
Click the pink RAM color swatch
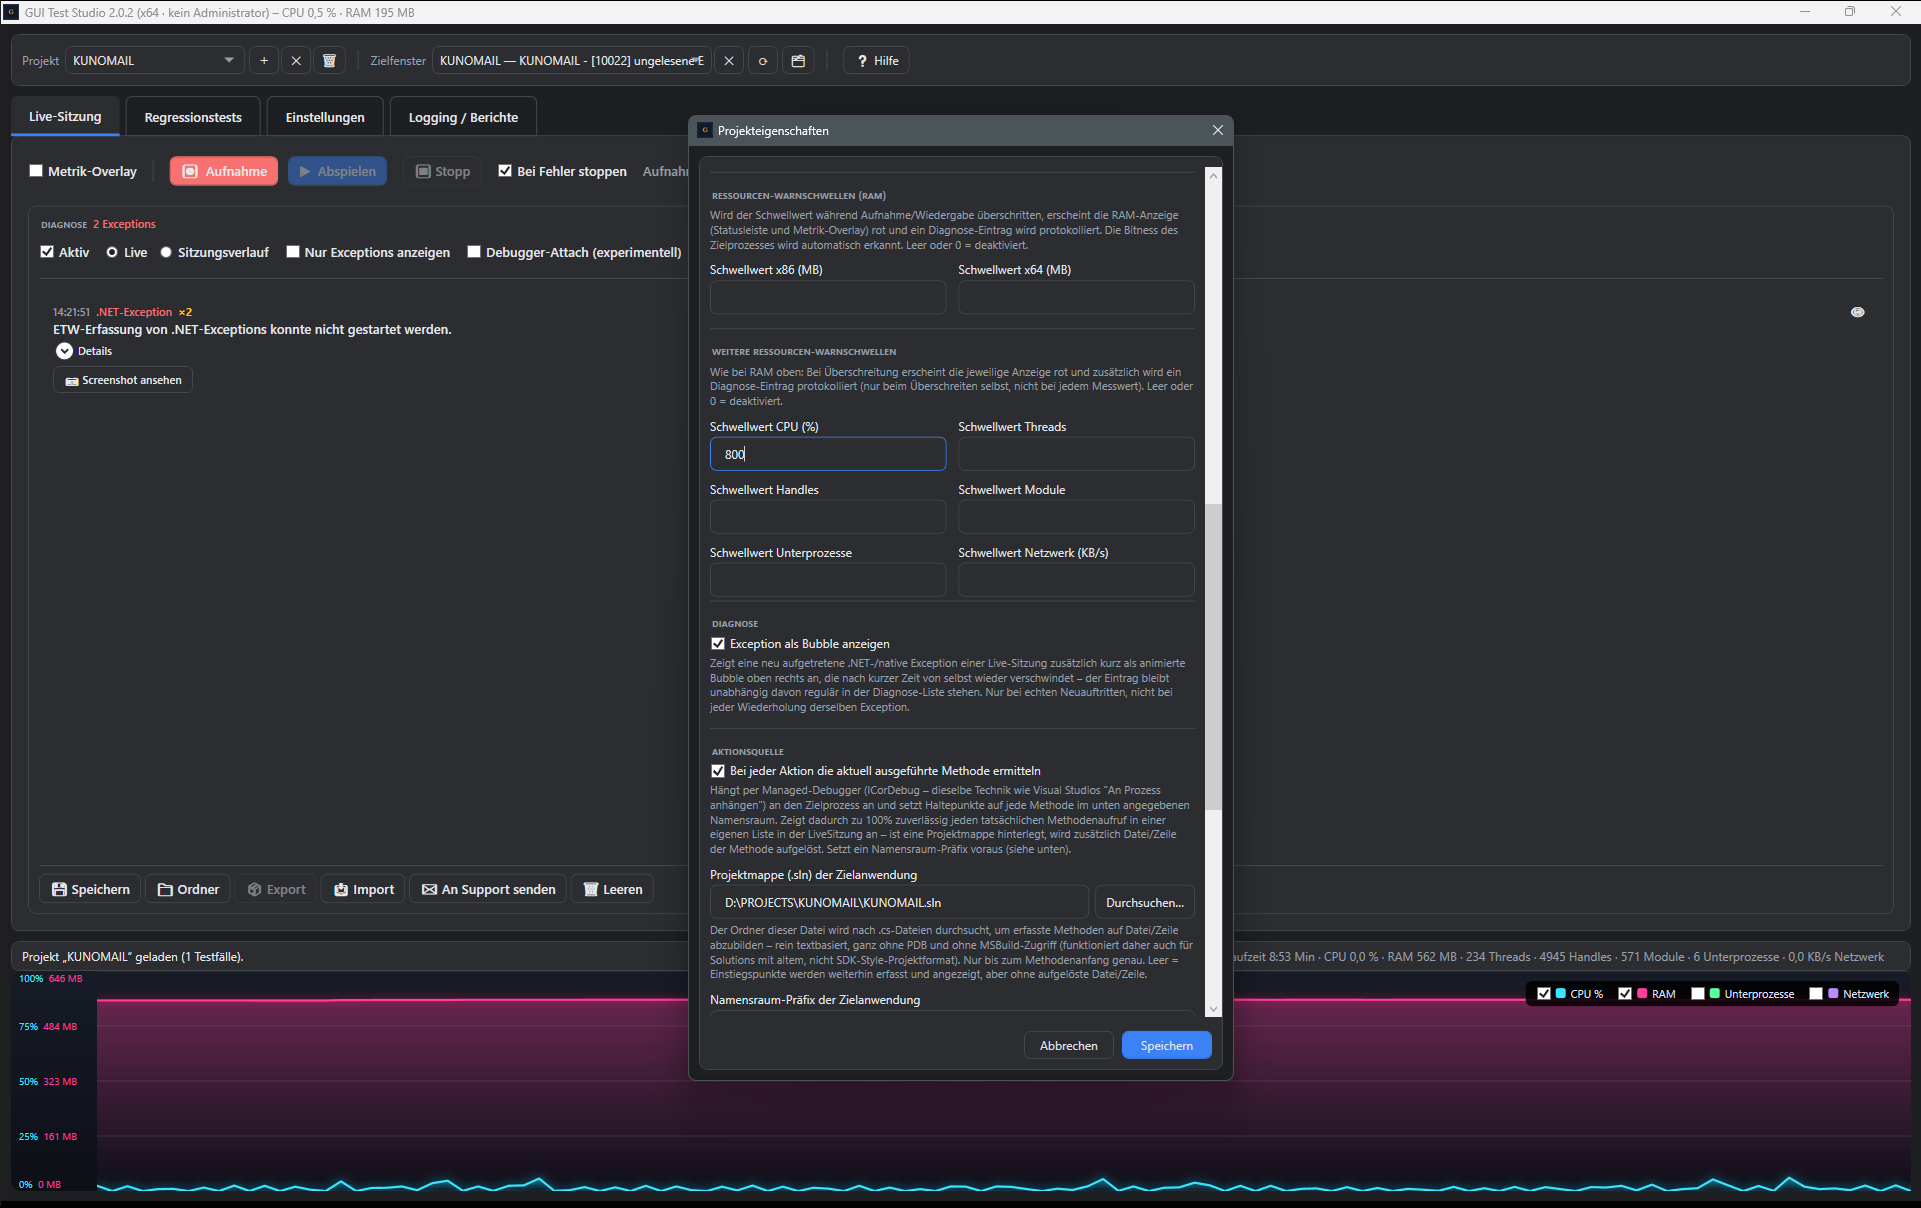(x=1642, y=994)
